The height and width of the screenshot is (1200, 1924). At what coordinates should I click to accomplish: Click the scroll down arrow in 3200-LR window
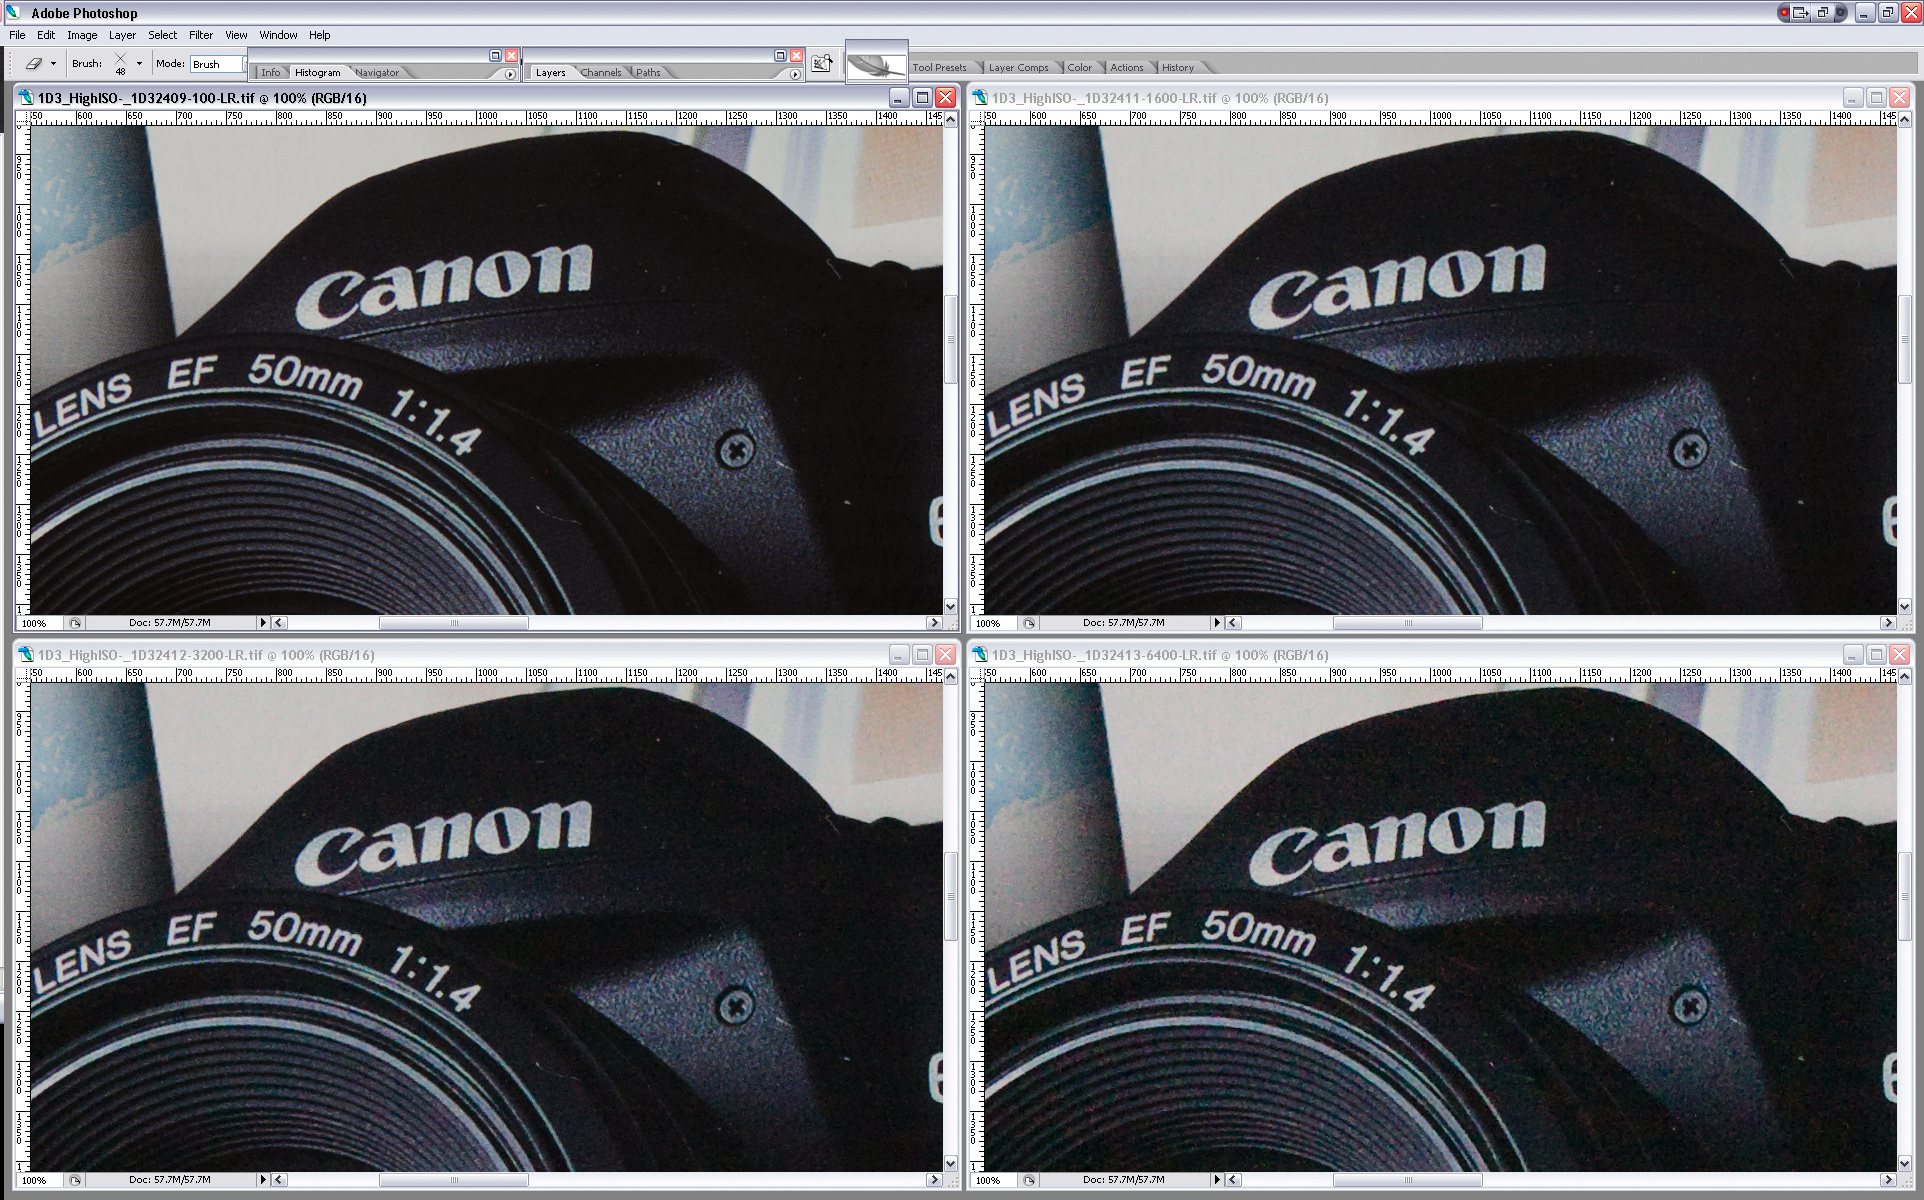(x=950, y=1164)
